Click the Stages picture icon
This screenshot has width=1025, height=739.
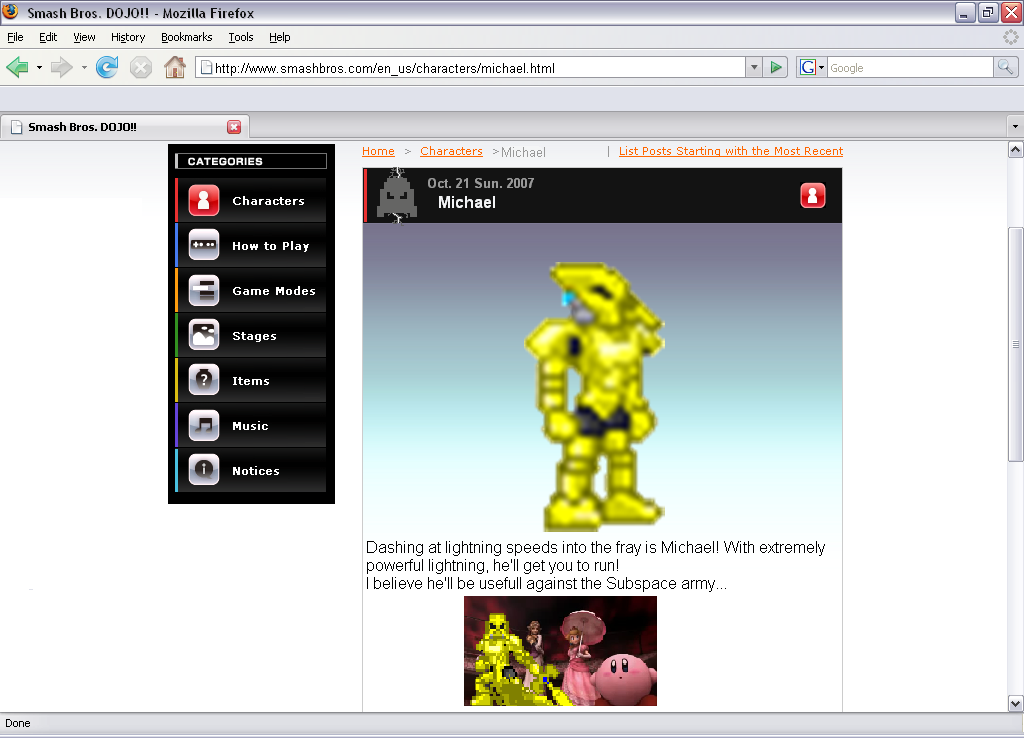(x=204, y=335)
